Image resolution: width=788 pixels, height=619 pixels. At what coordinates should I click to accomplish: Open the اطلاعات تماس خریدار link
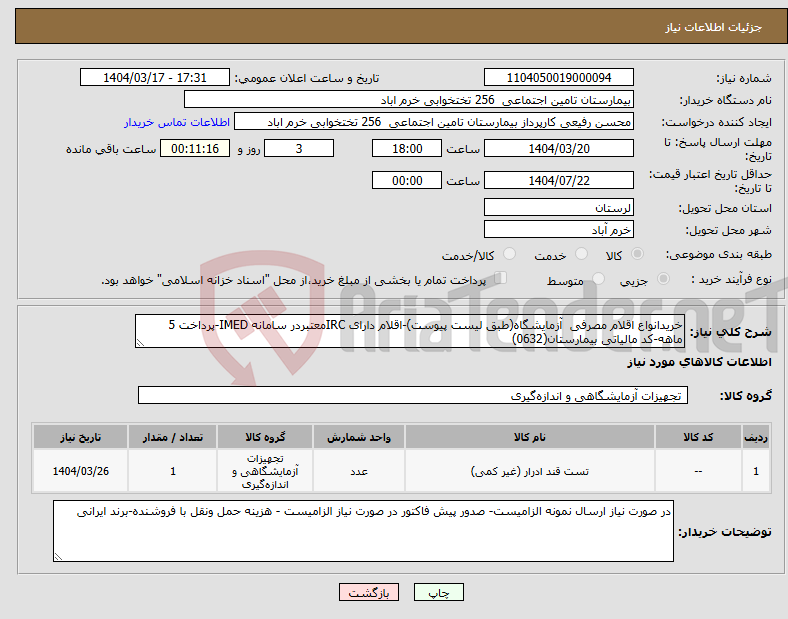pos(177,122)
